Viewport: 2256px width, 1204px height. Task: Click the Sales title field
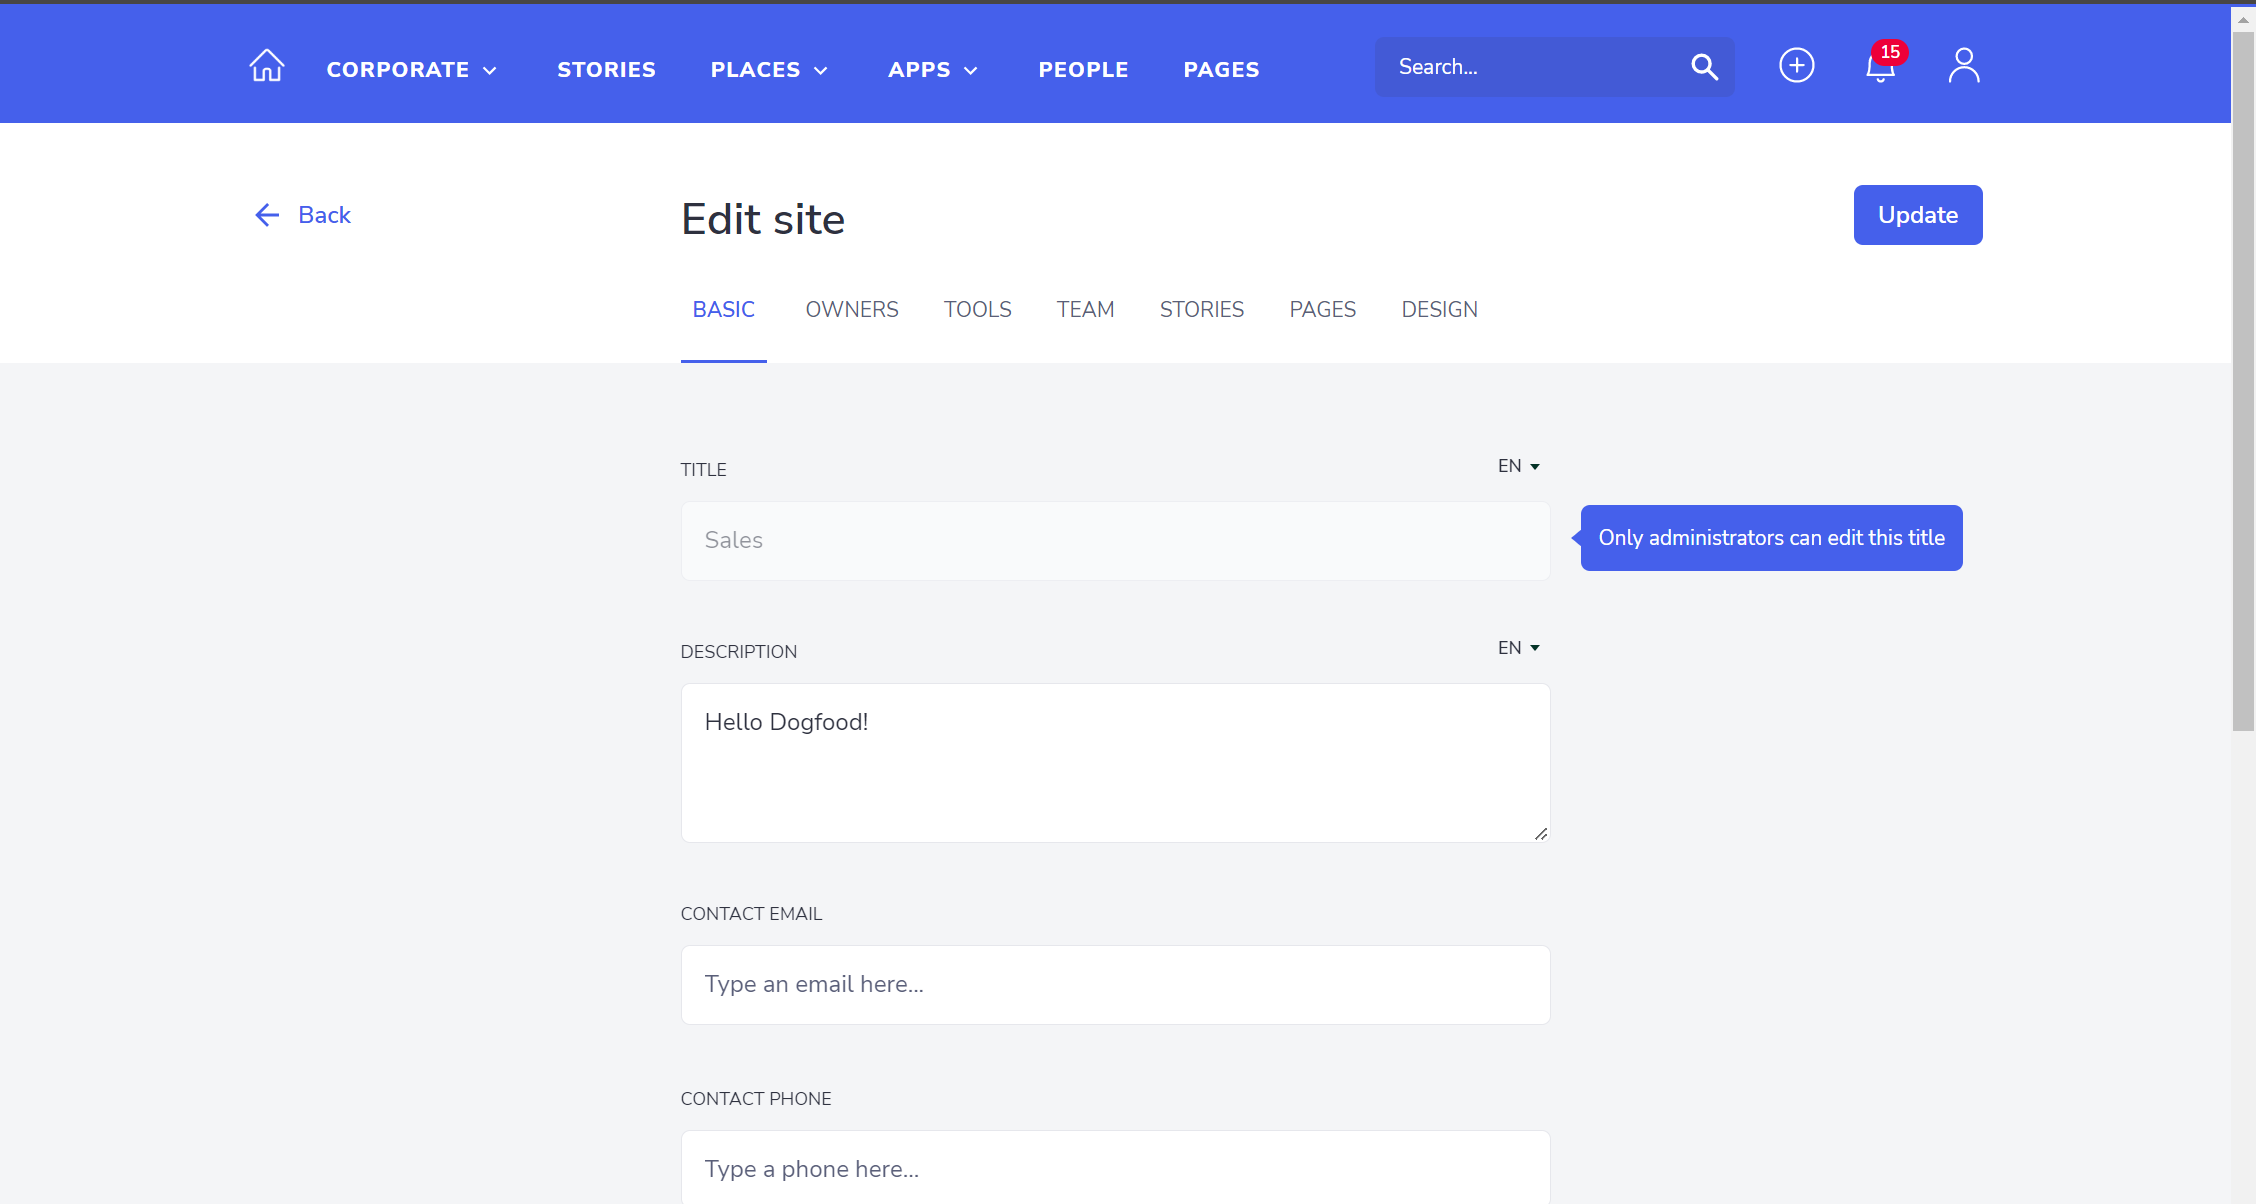point(1116,541)
